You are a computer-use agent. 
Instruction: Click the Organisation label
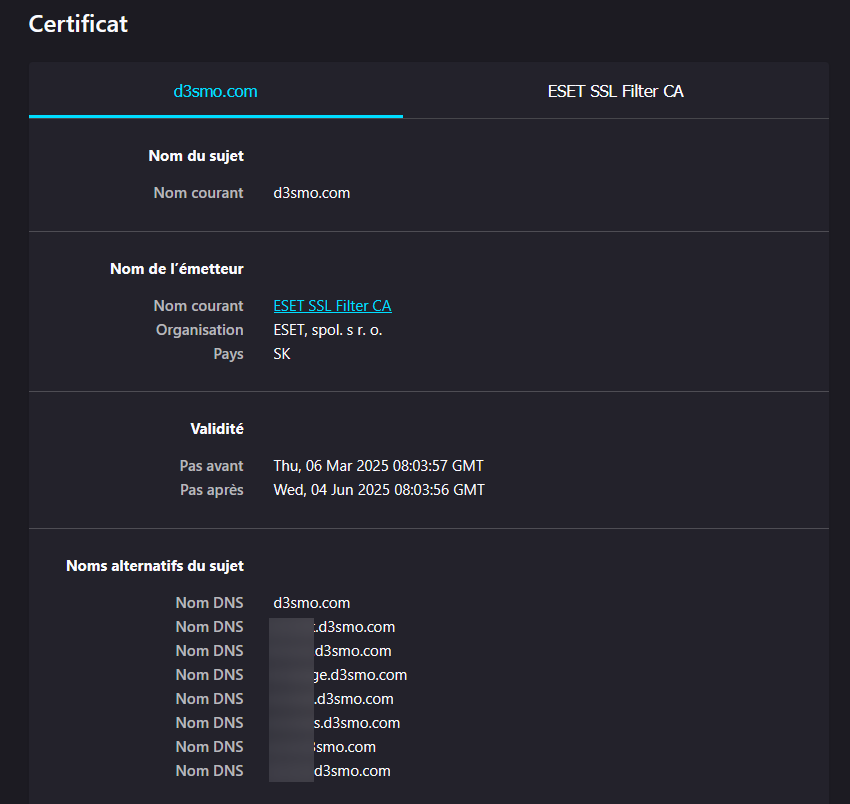[199, 330]
